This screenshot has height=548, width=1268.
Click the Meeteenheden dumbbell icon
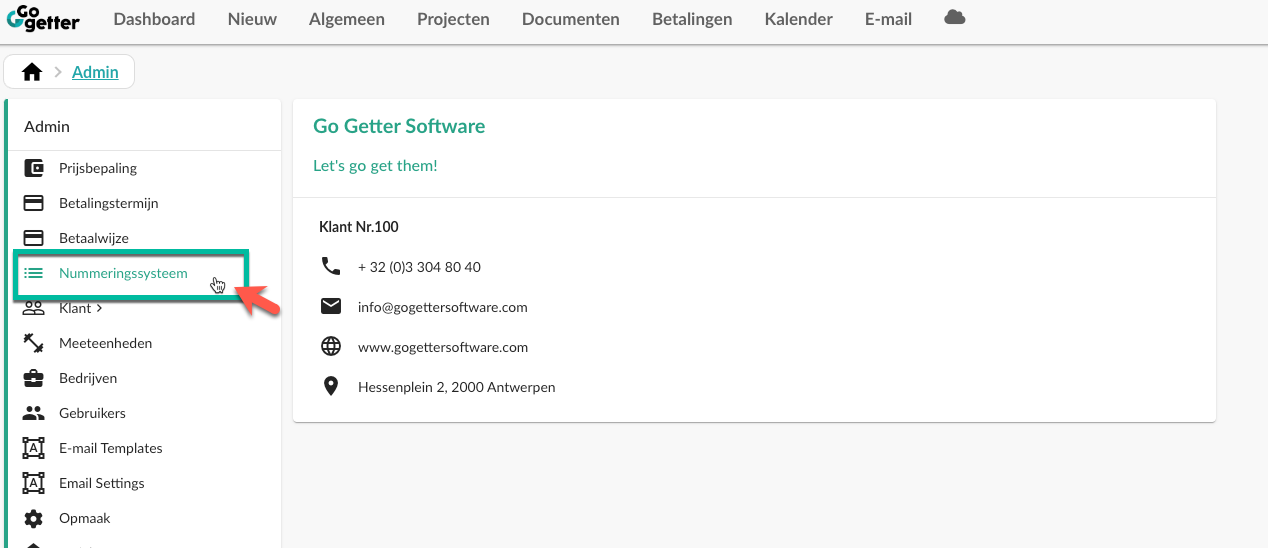(x=33, y=343)
